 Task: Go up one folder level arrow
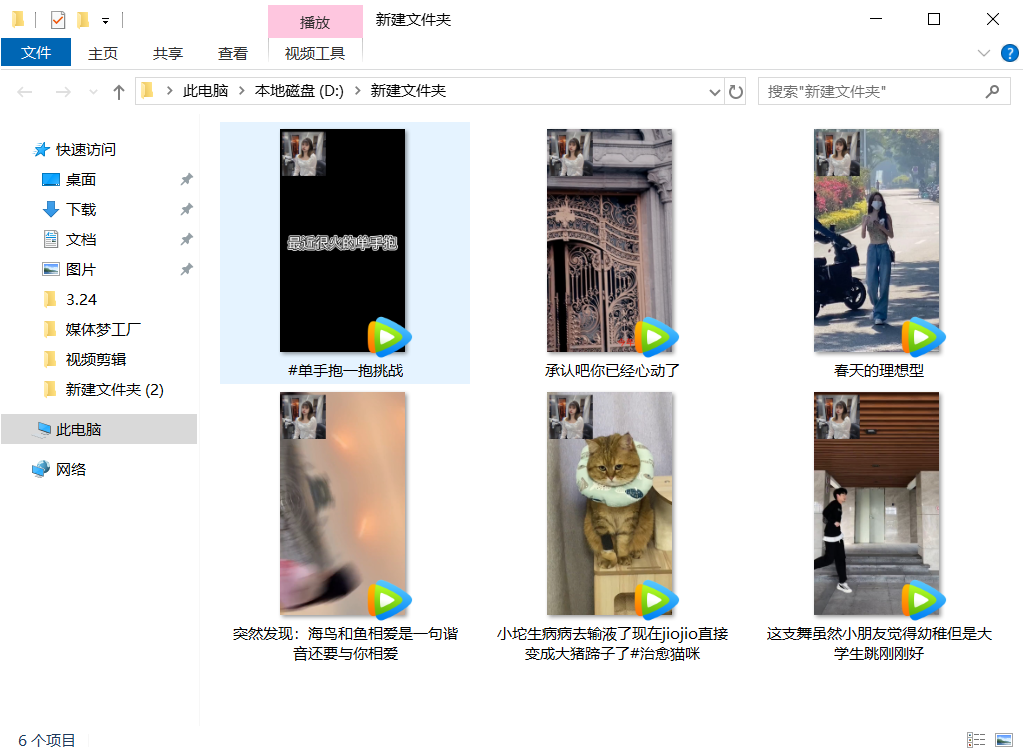[118, 92]
